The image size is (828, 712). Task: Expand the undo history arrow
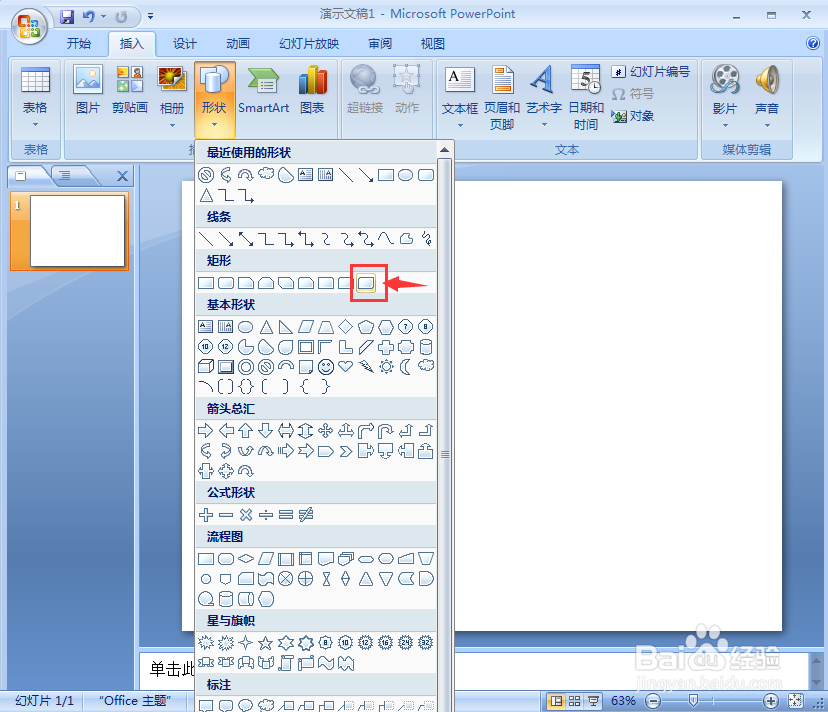pyautogui.click(x=104, y=17)
